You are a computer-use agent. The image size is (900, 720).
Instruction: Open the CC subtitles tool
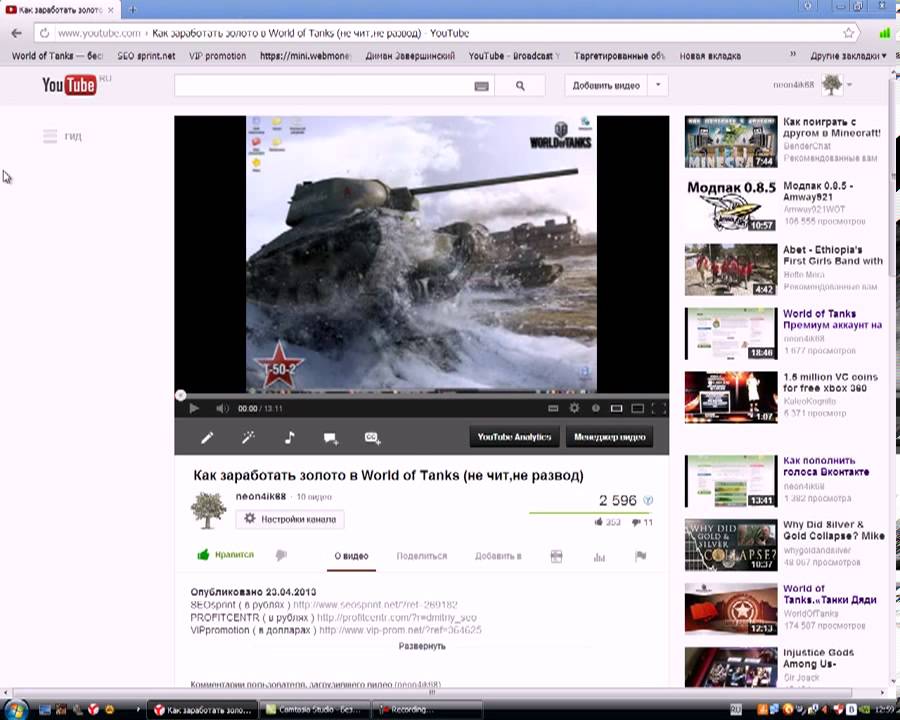pos(372,437)
